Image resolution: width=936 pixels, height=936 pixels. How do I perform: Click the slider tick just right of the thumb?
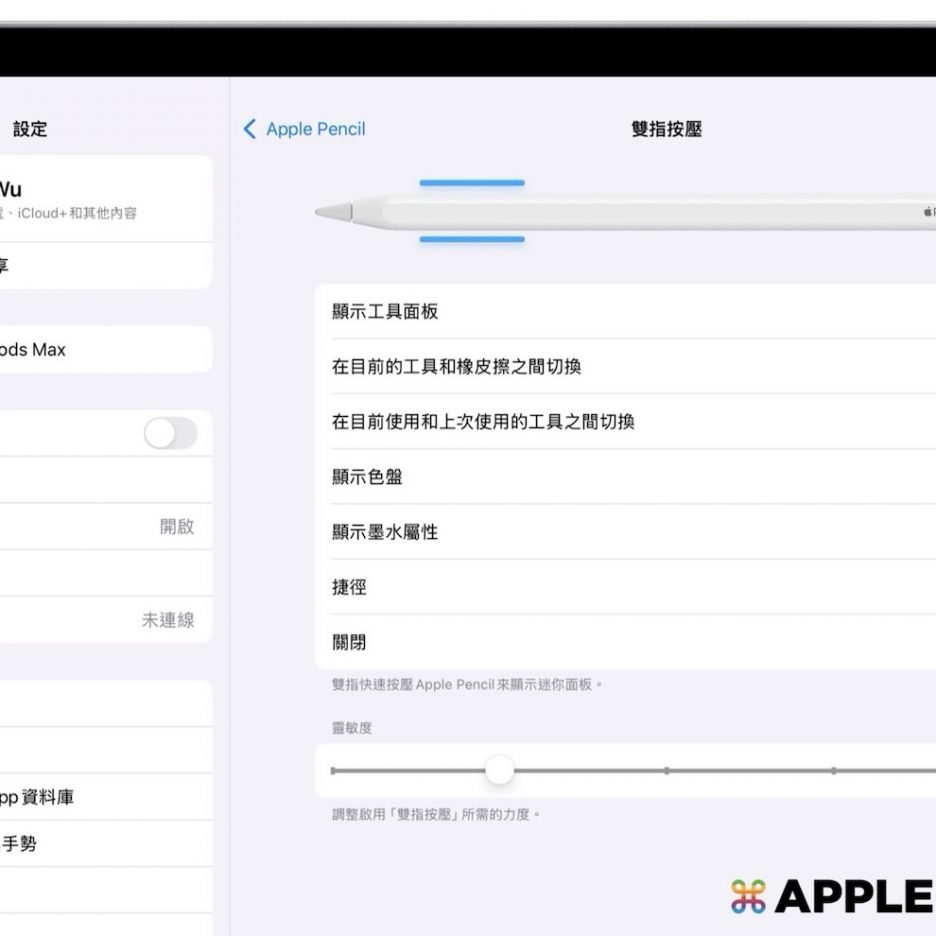[666, 770]
